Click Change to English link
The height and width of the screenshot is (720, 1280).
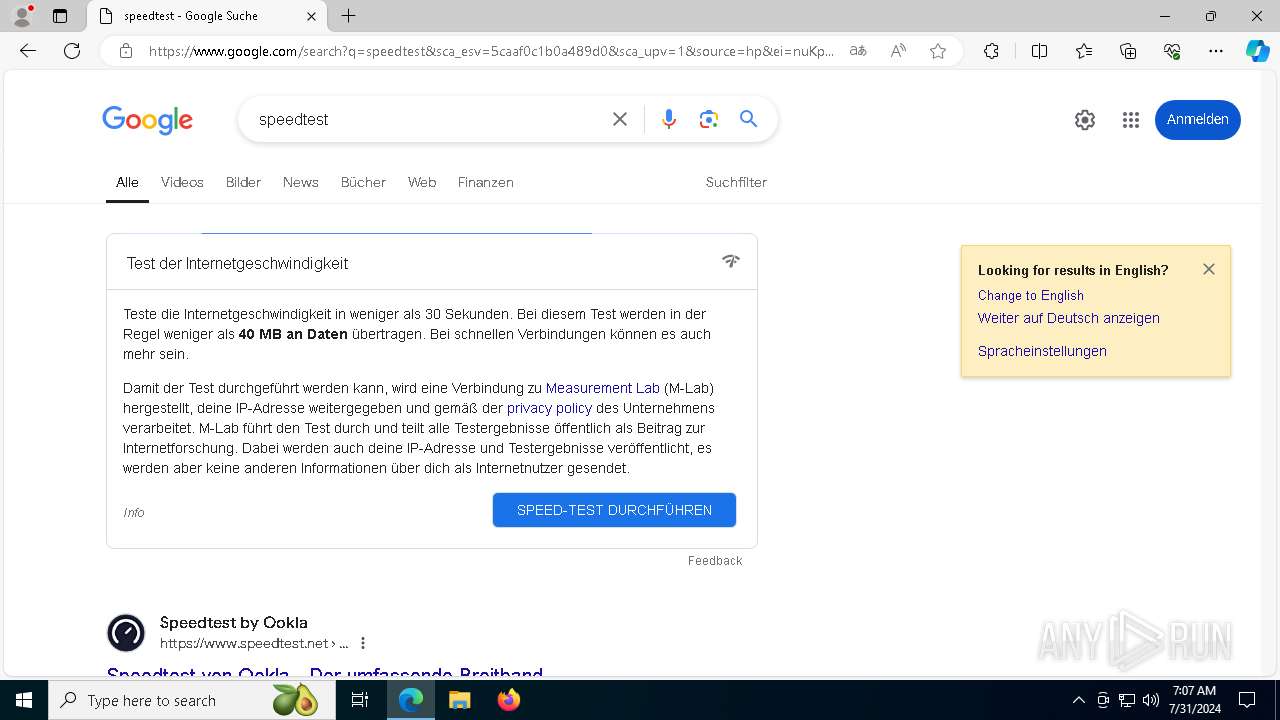[x=1031, y=295]
